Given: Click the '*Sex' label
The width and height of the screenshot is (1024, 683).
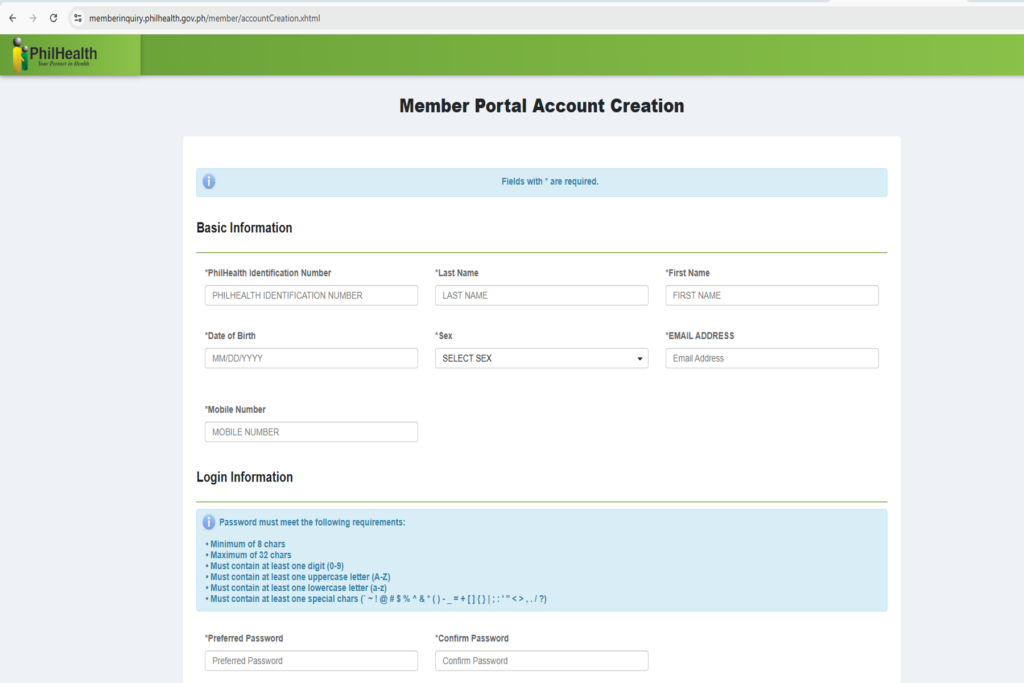Looking at the screenshot, I should point(443,336).
